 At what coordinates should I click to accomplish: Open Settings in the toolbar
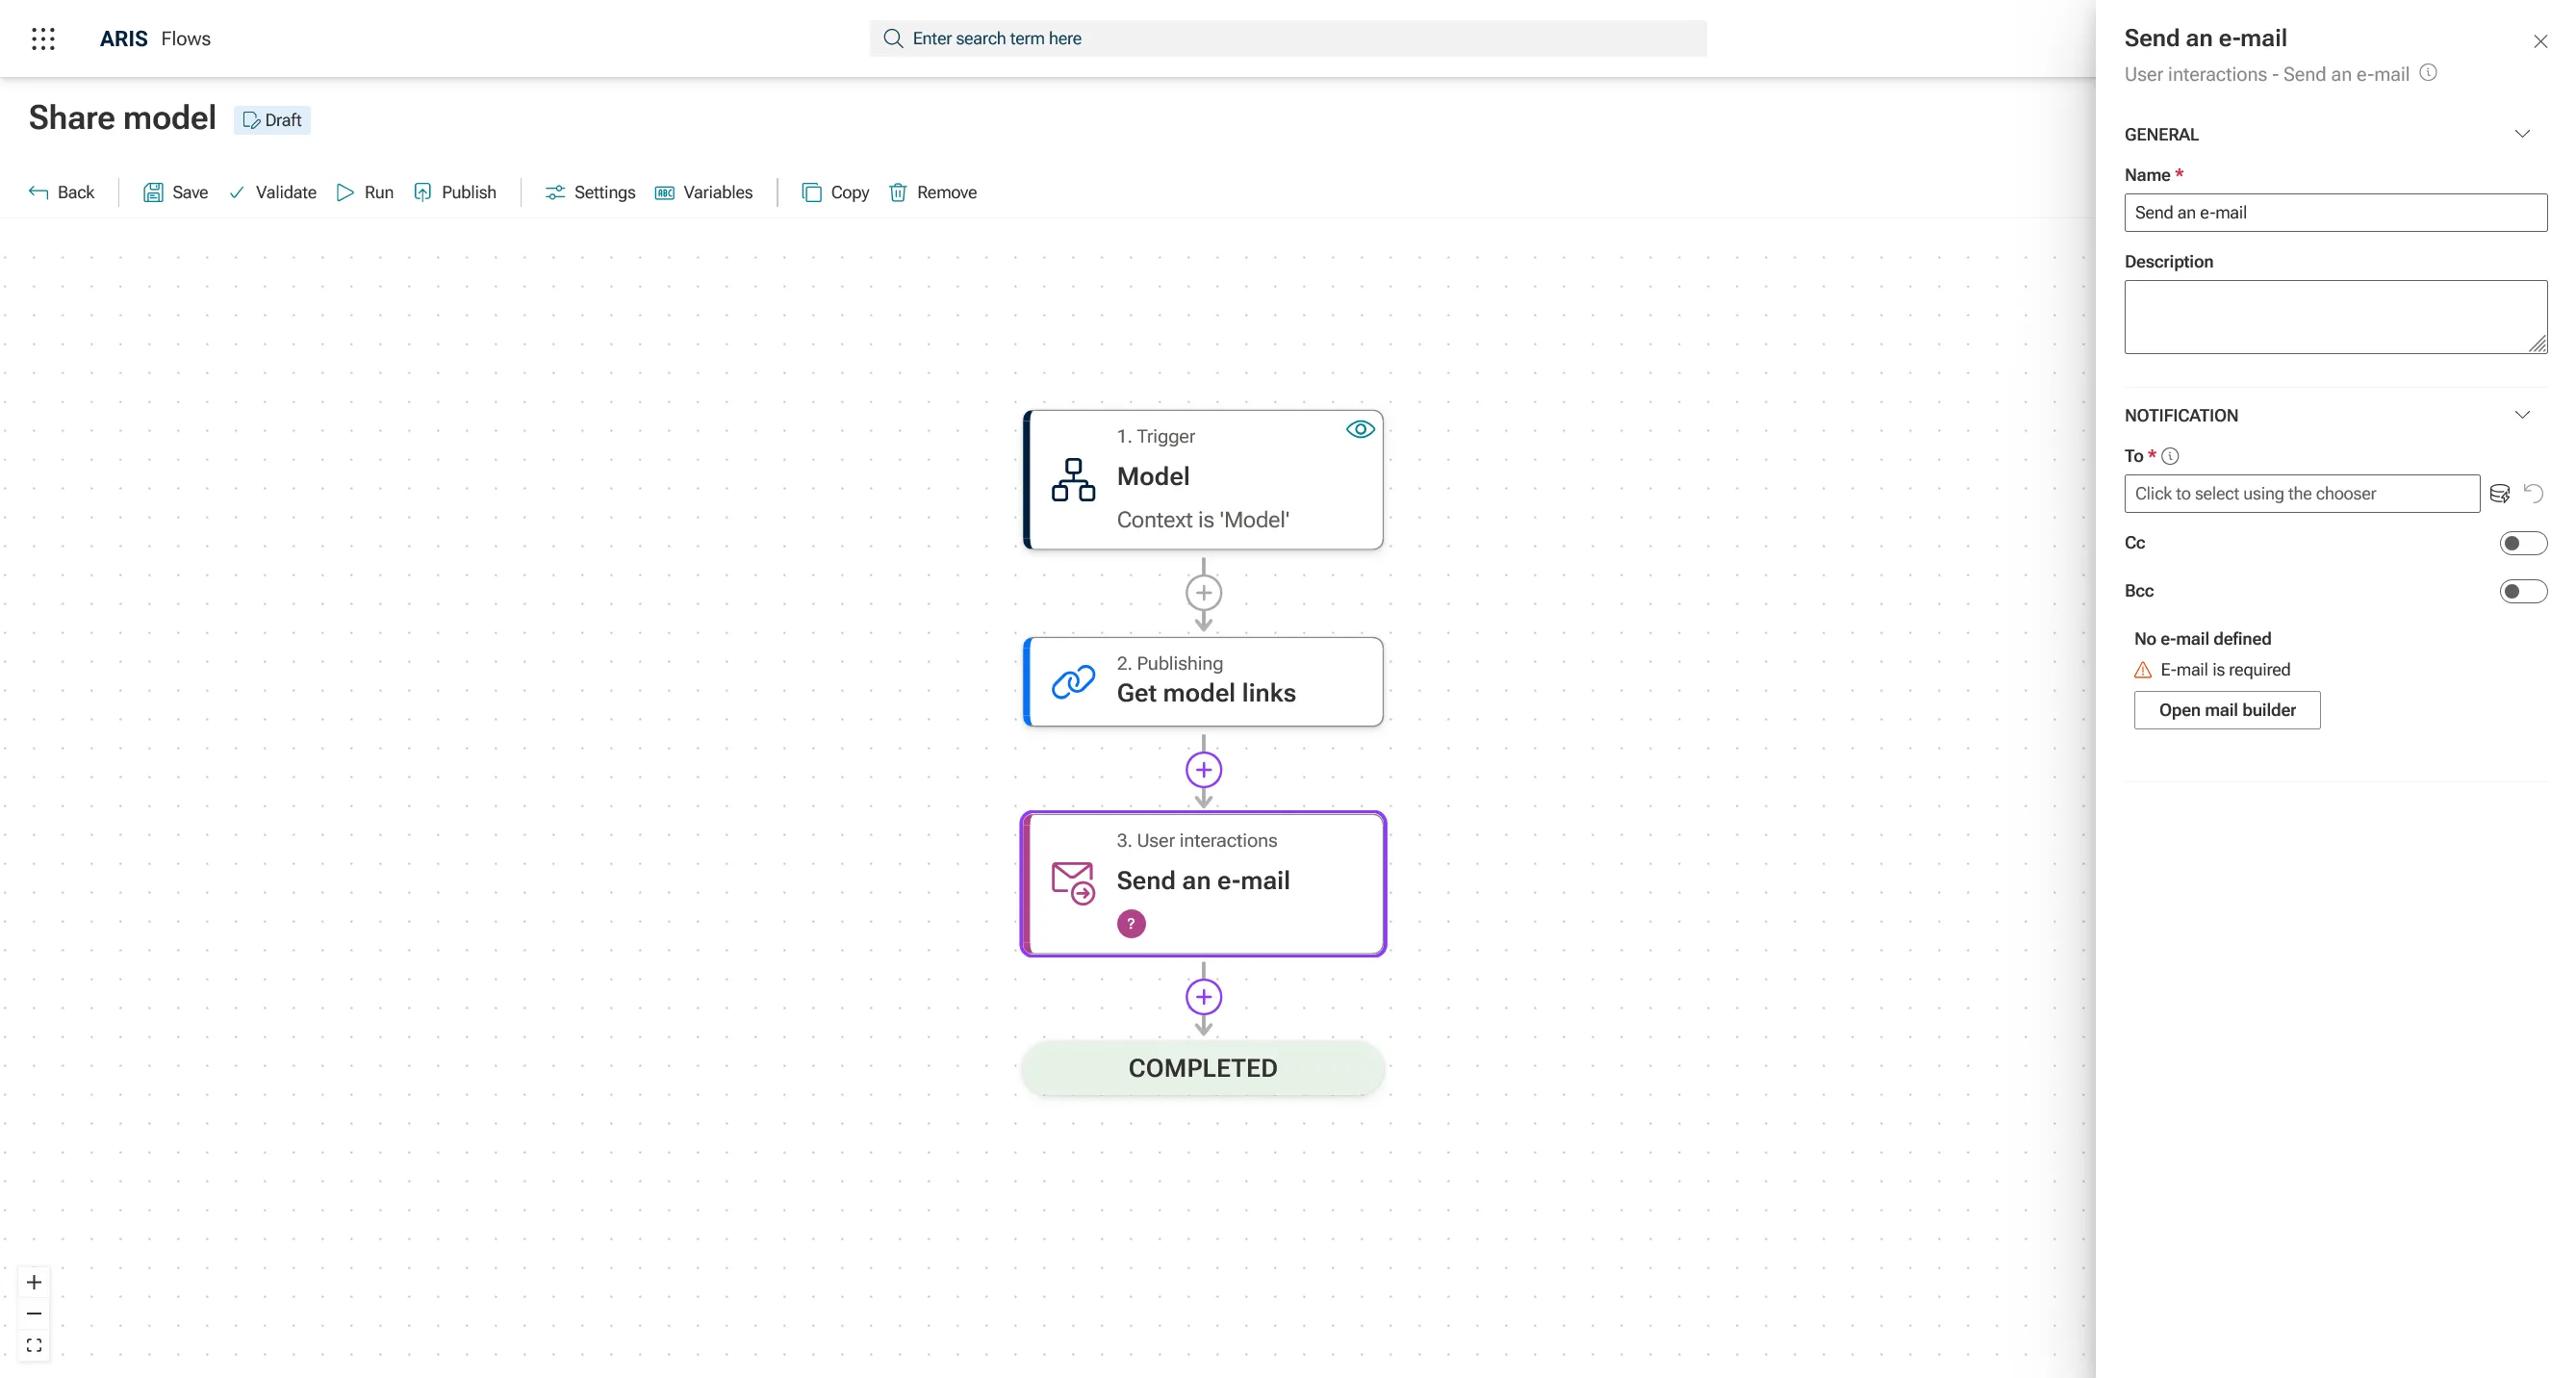point(590,192)
